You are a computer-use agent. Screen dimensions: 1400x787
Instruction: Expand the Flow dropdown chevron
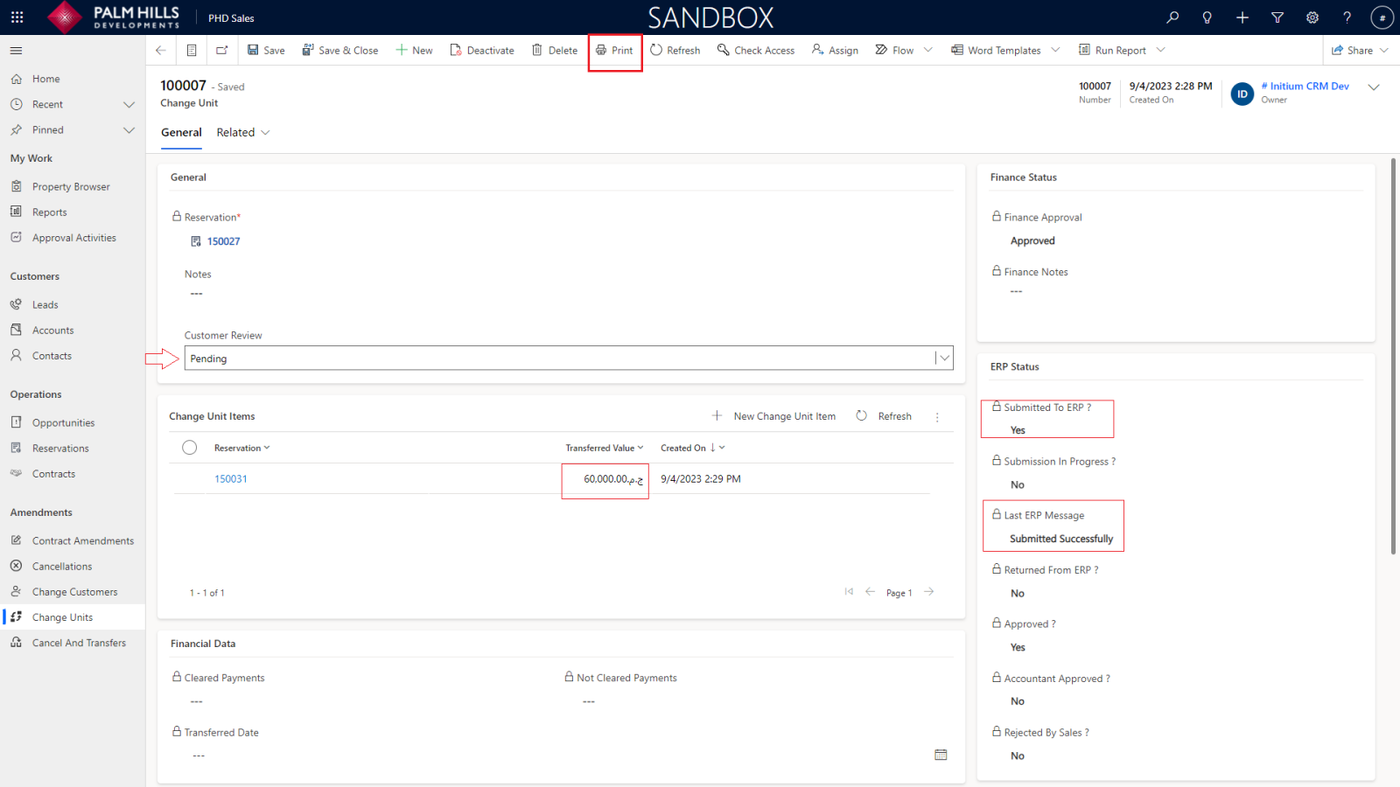point(928,50)
